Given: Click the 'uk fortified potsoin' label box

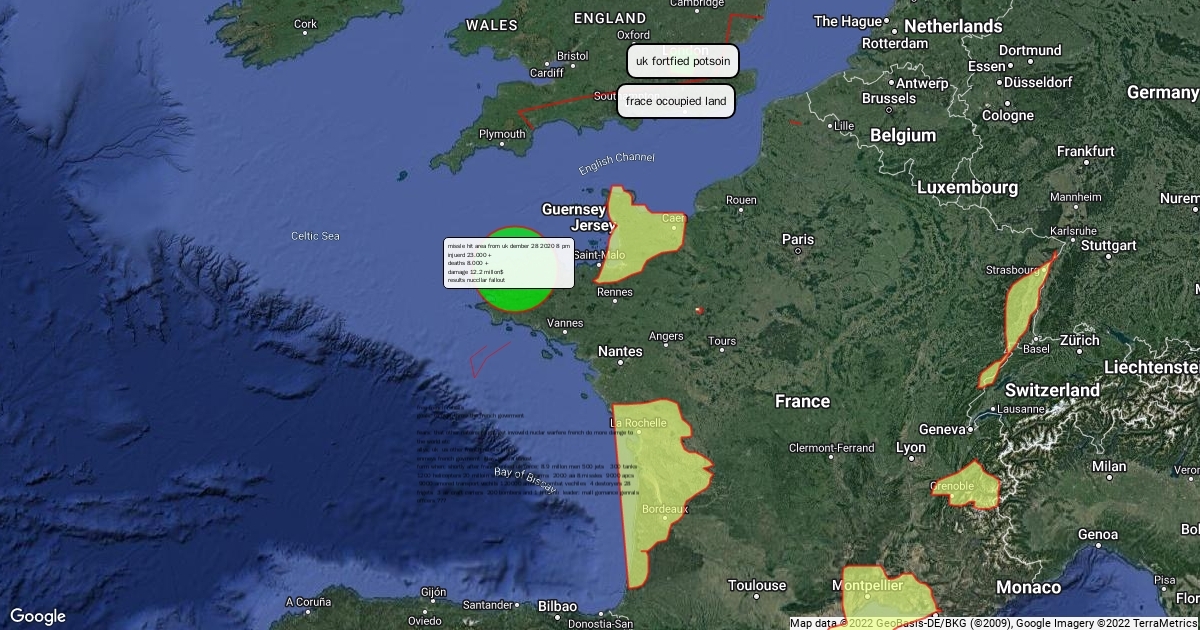Looking at the screenshot, I should coord(683,61).
